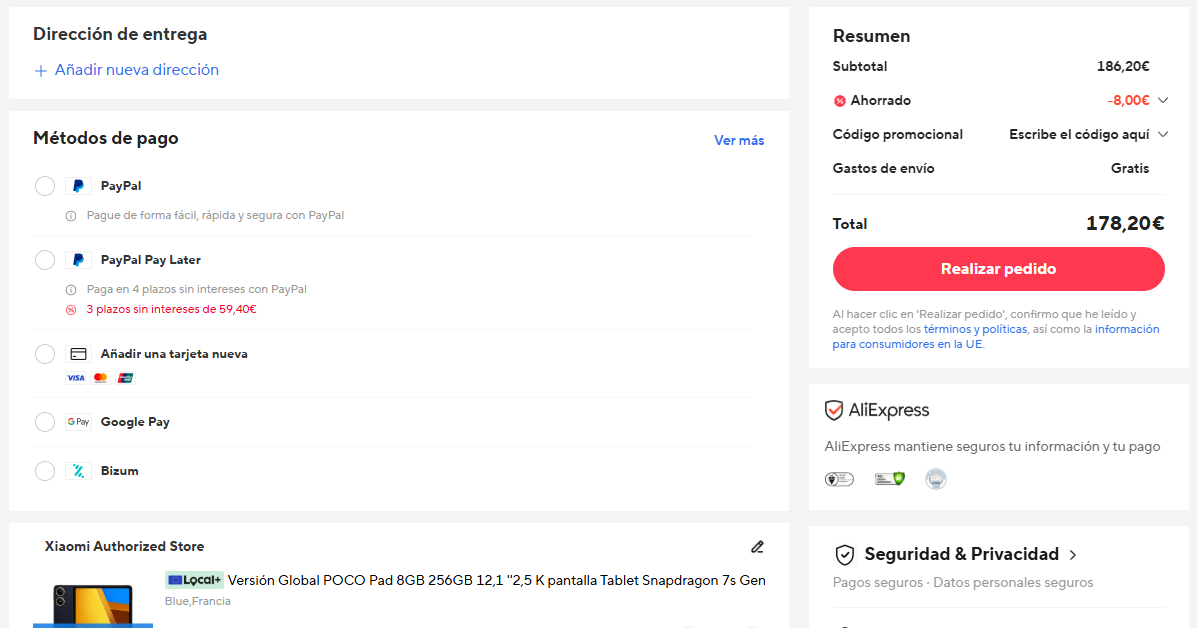Click the Seguridad & Privacidad shield icon
The image size is (1197, 628).
tap(845, 555)
